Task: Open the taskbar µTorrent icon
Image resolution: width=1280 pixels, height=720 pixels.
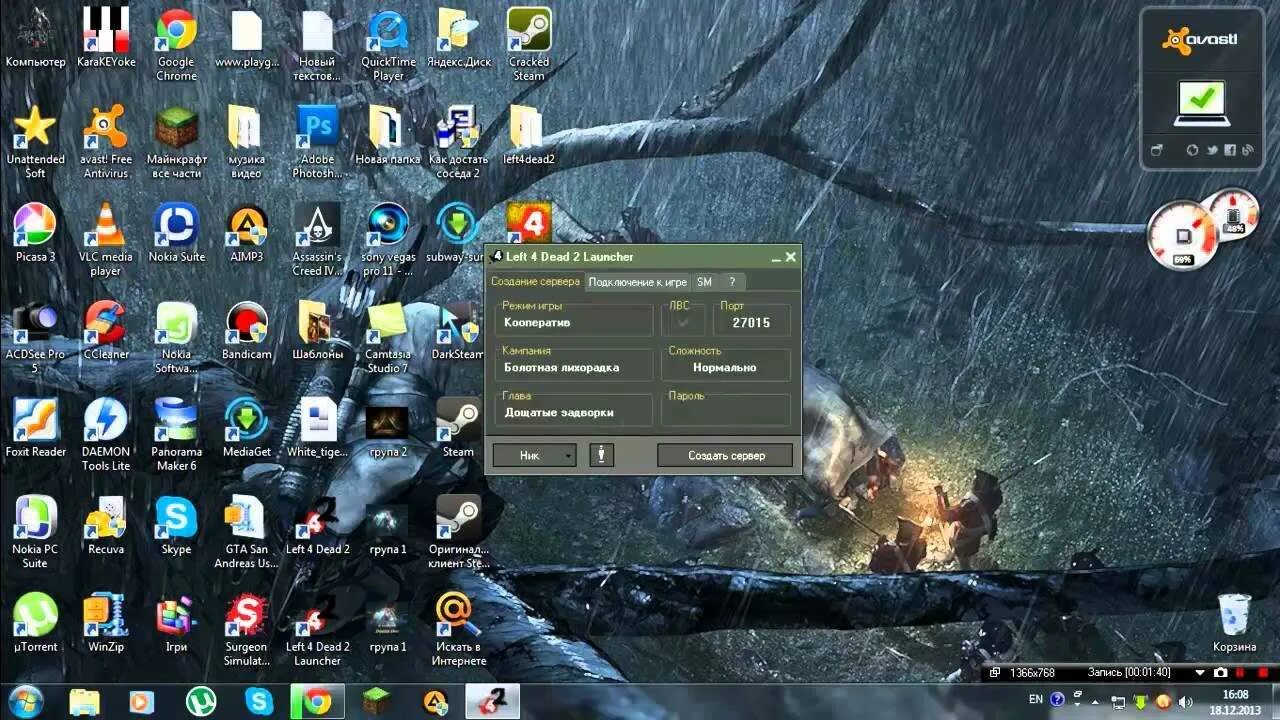Action: click(x=201, y=701)
